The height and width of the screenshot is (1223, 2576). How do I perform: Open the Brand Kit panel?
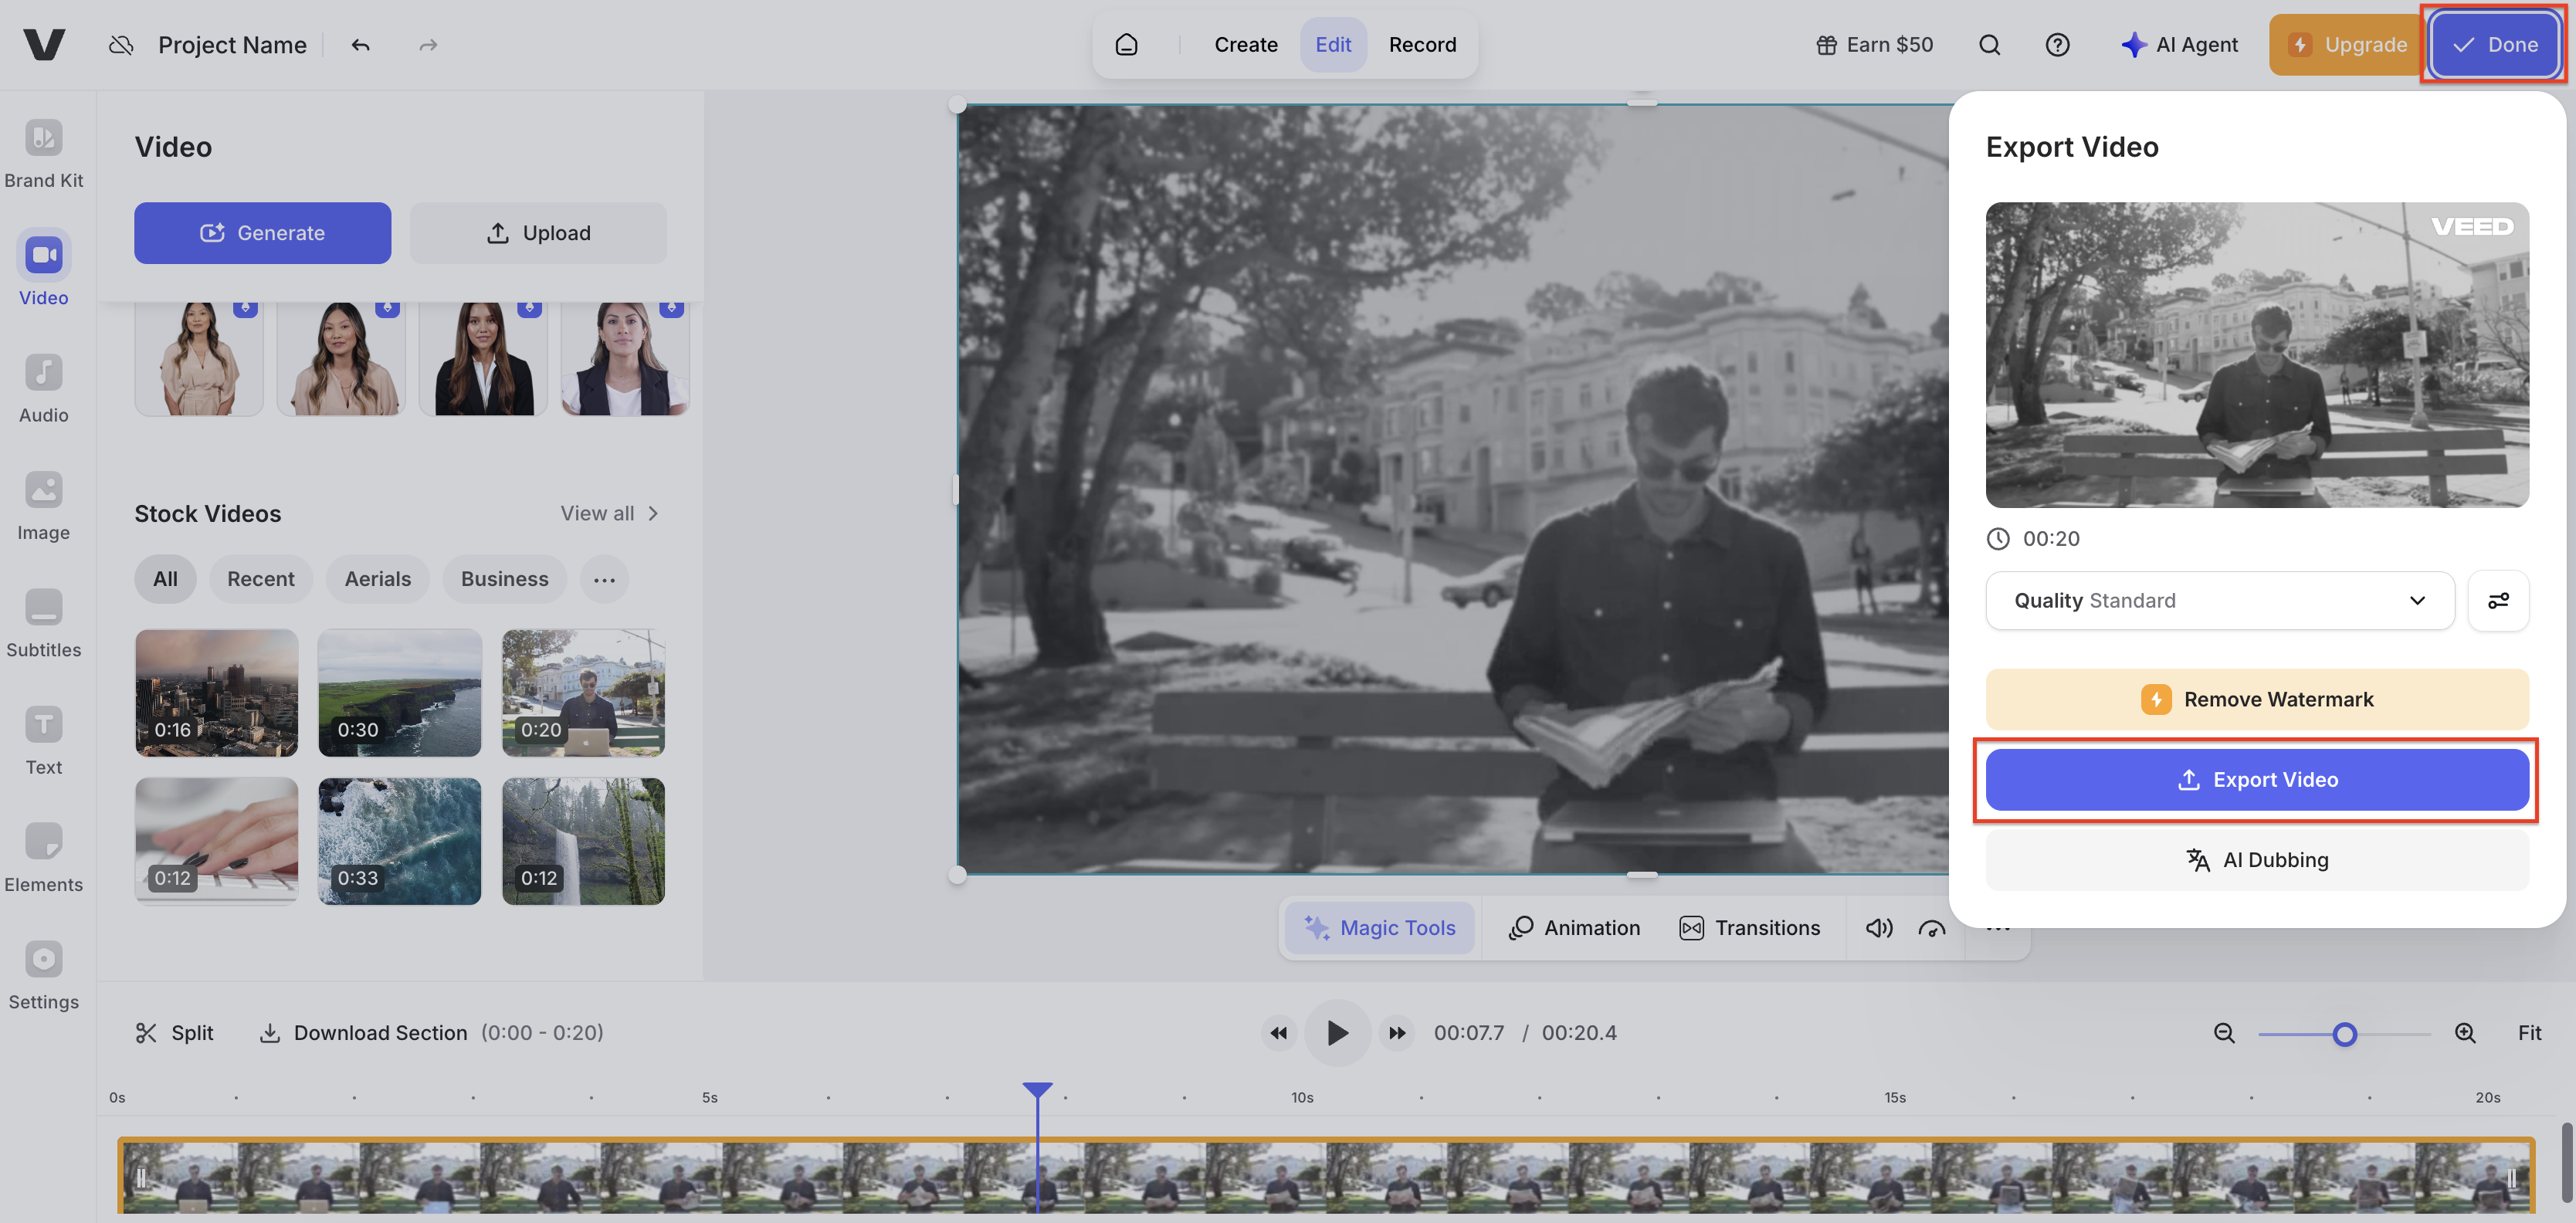[x=43, y=152]
